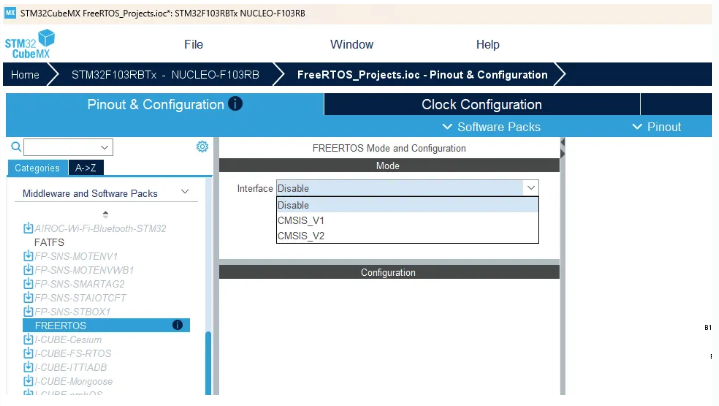Select the Categories tab
The width and height of the screenshot is (719, 406).
(37, 168)
